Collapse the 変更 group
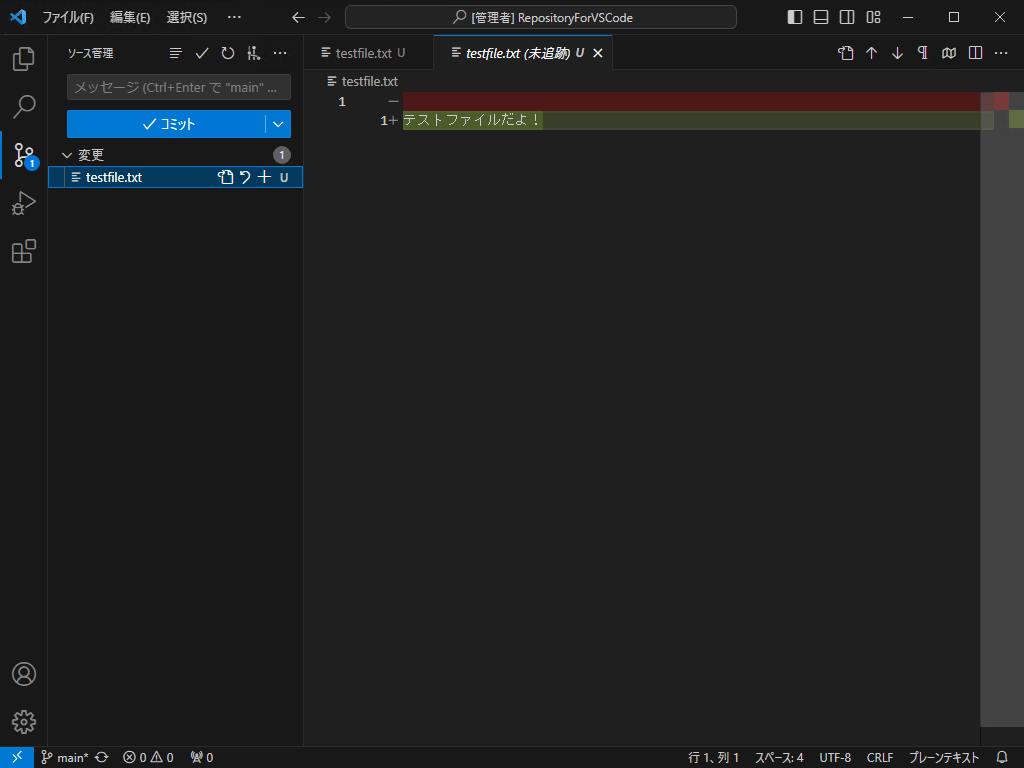Screen dimensions: 1024x768 pyautogui.click(x=67, y=155)
